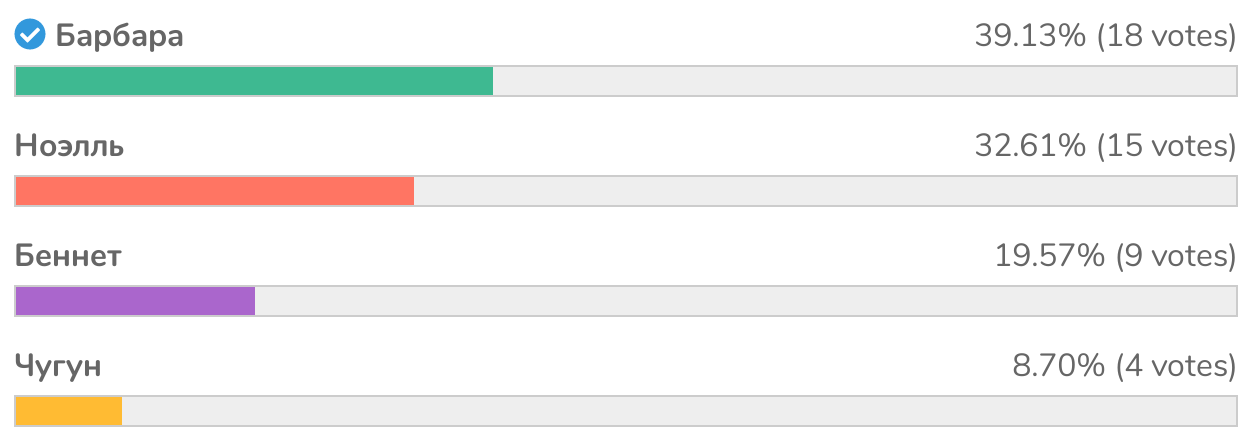This screenshot has width=1252, height=446.
Task: Choose the Беннет poll option label
Action: [x=68, y=257]
